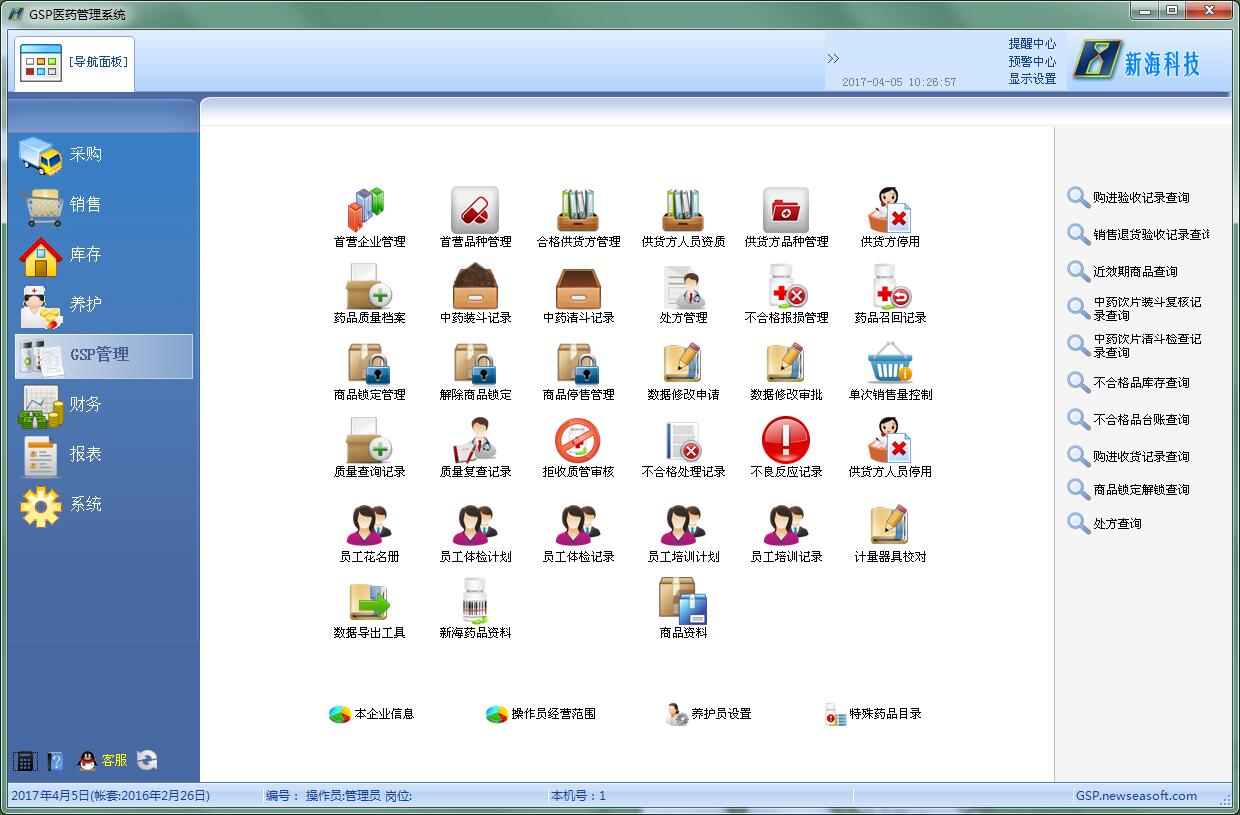This screenshot has height=815, width=1240.
Task: Select 系统 in sidebar
Action: (104, 505)
